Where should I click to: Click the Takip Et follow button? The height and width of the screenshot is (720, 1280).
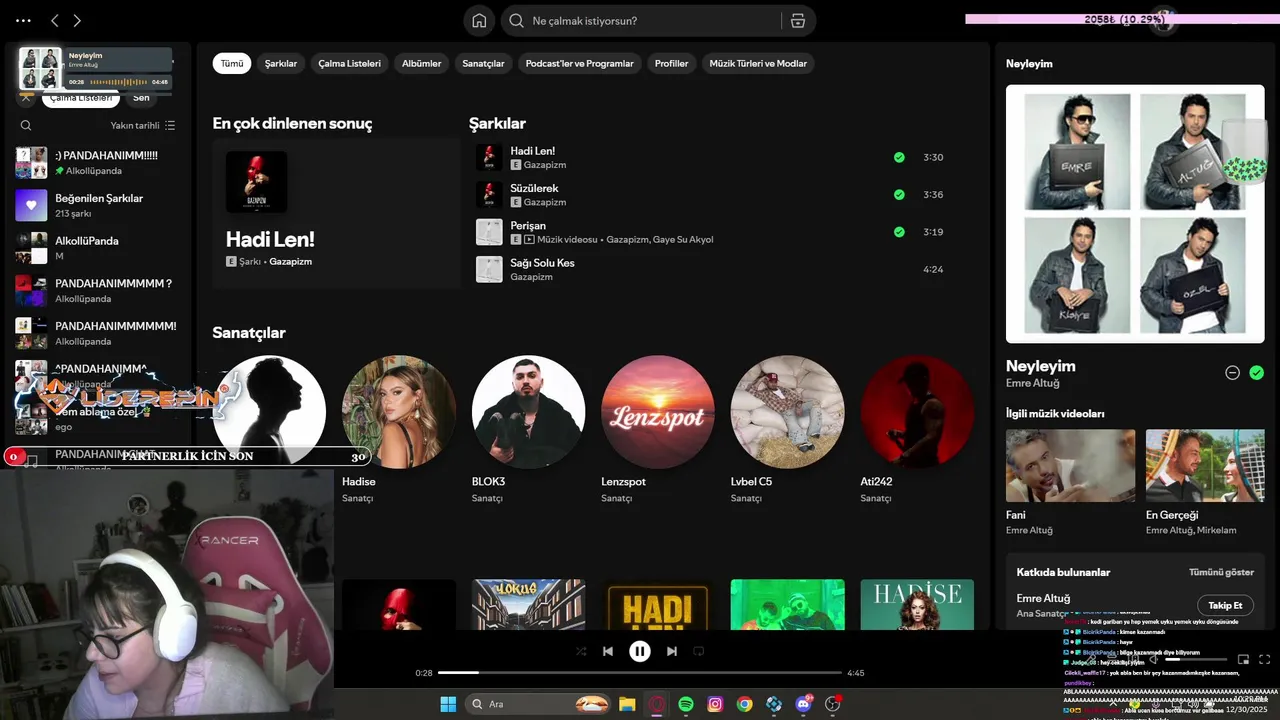click(1225, 605)
